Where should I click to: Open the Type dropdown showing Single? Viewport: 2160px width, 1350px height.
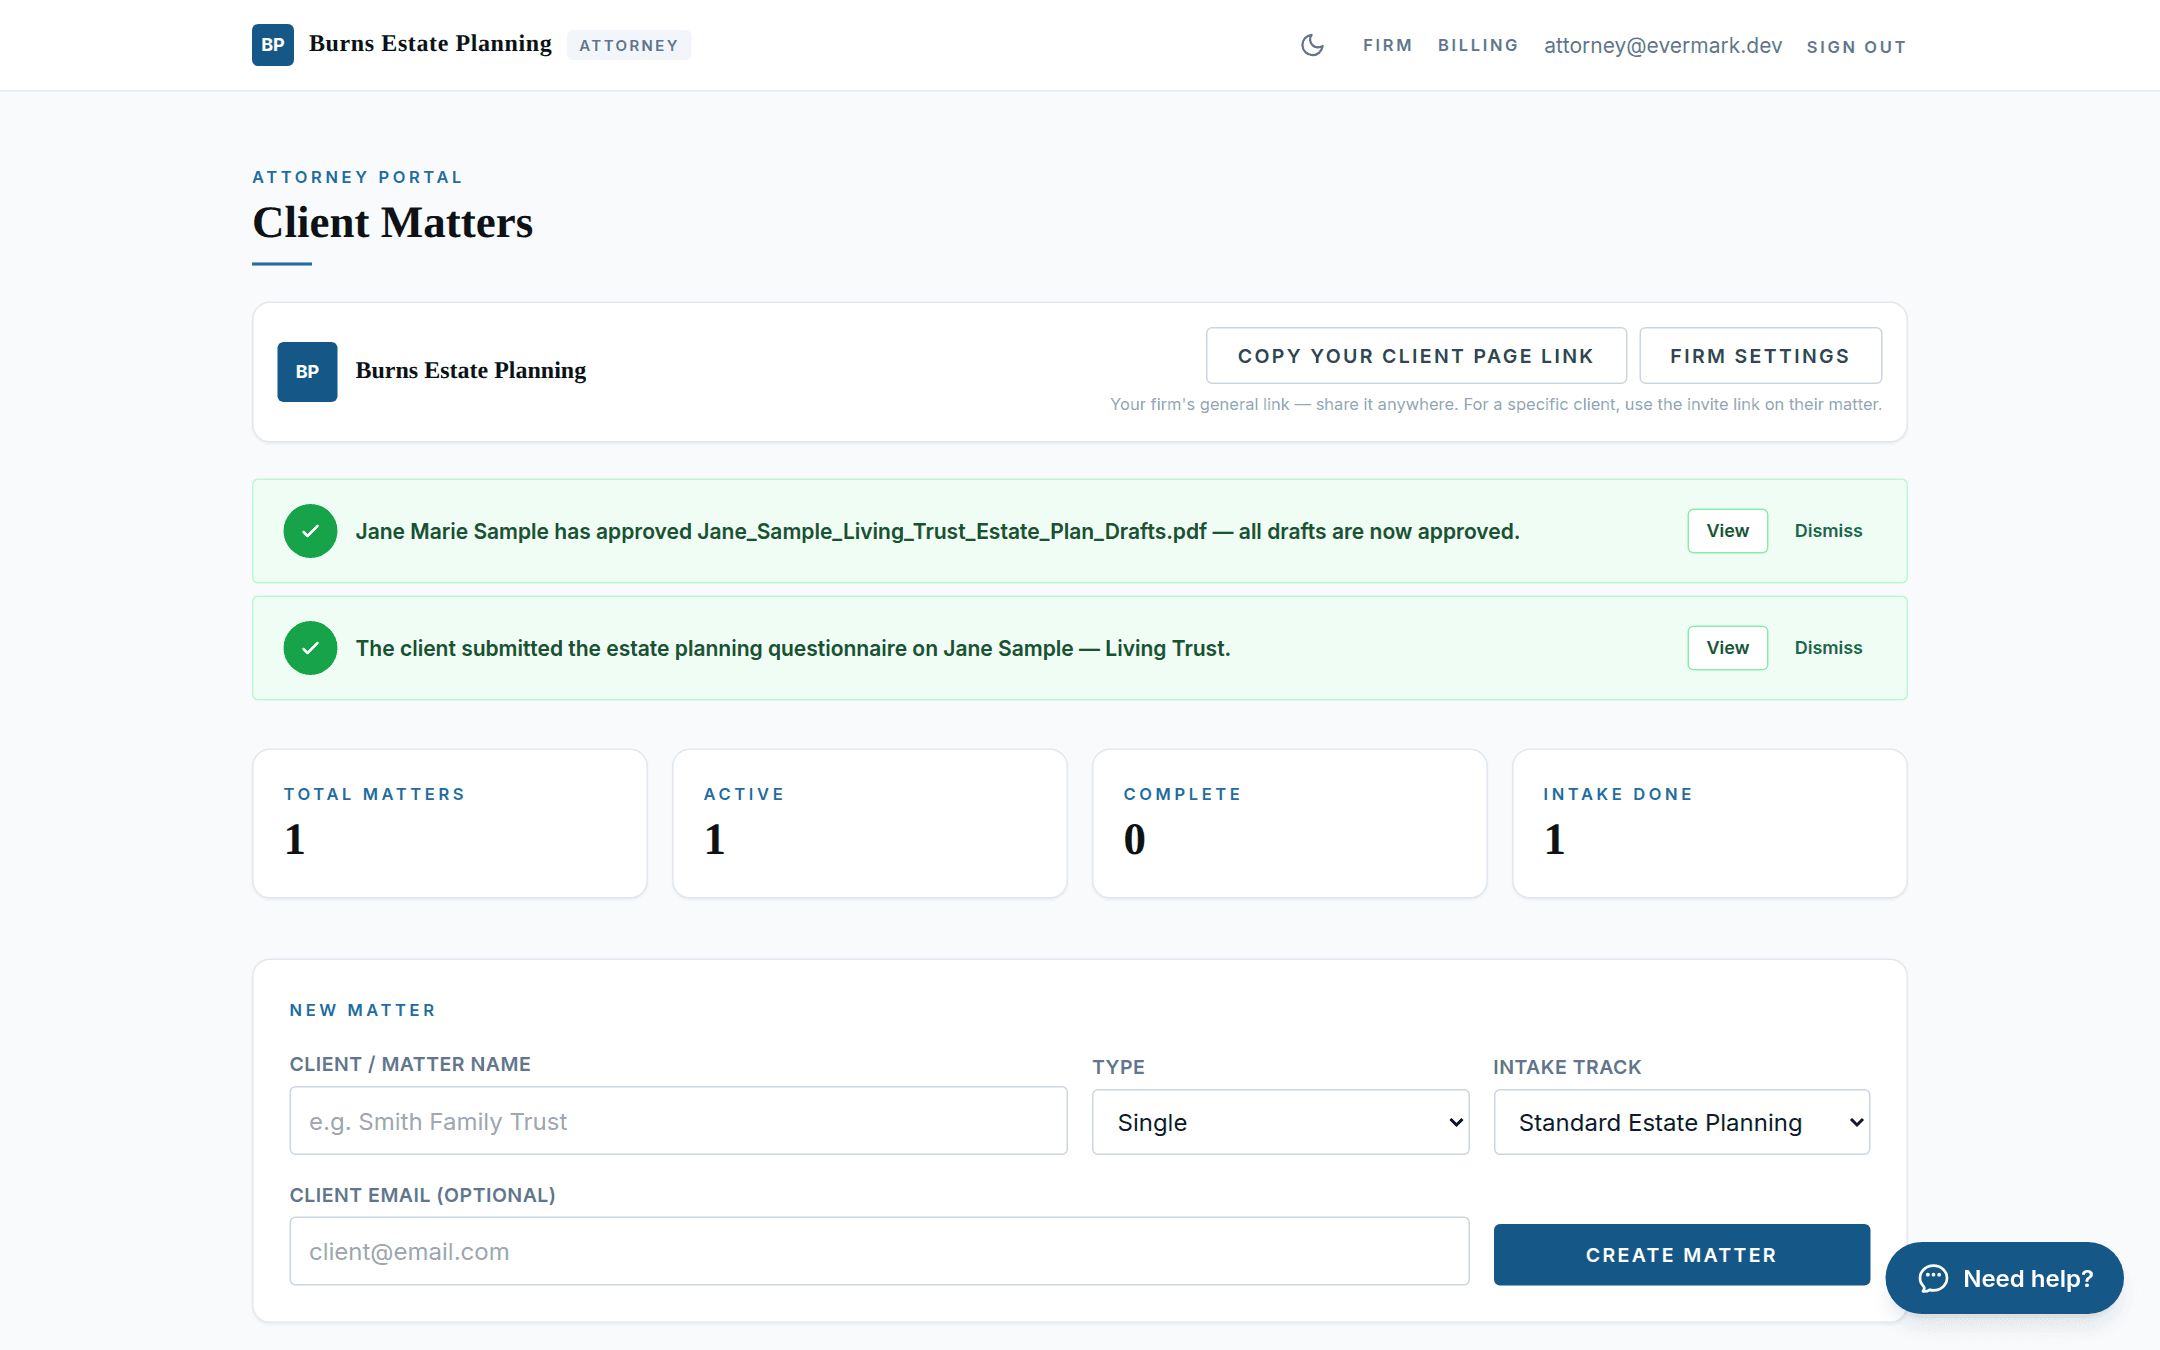1280,1122
